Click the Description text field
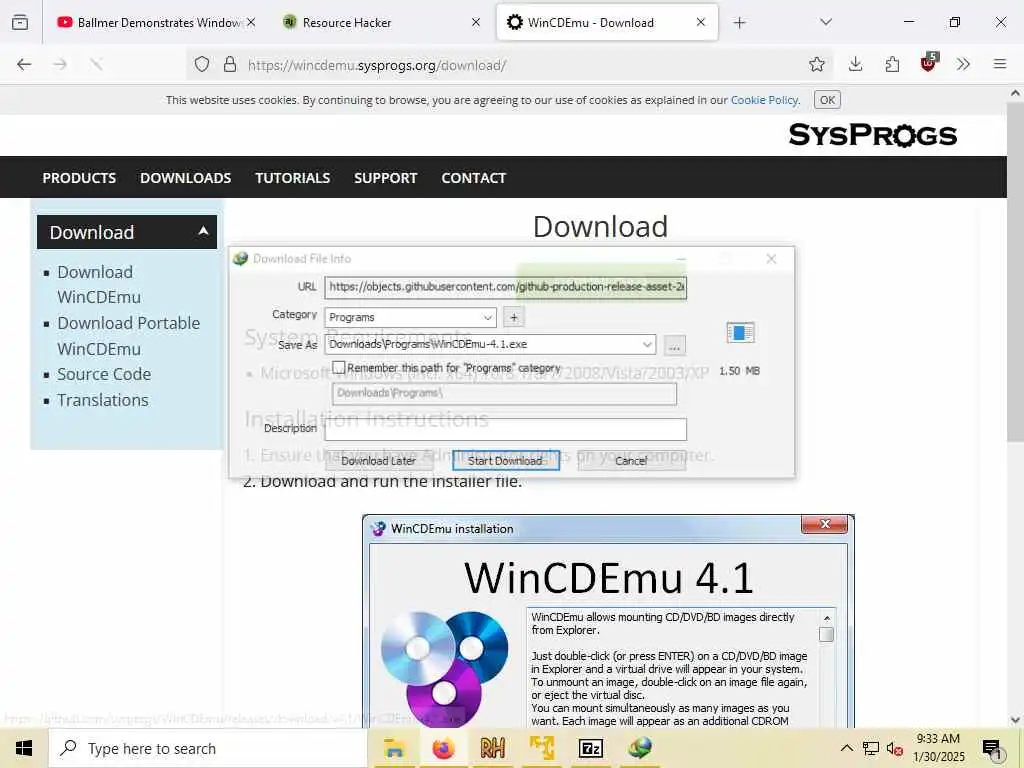 [505, 429]
